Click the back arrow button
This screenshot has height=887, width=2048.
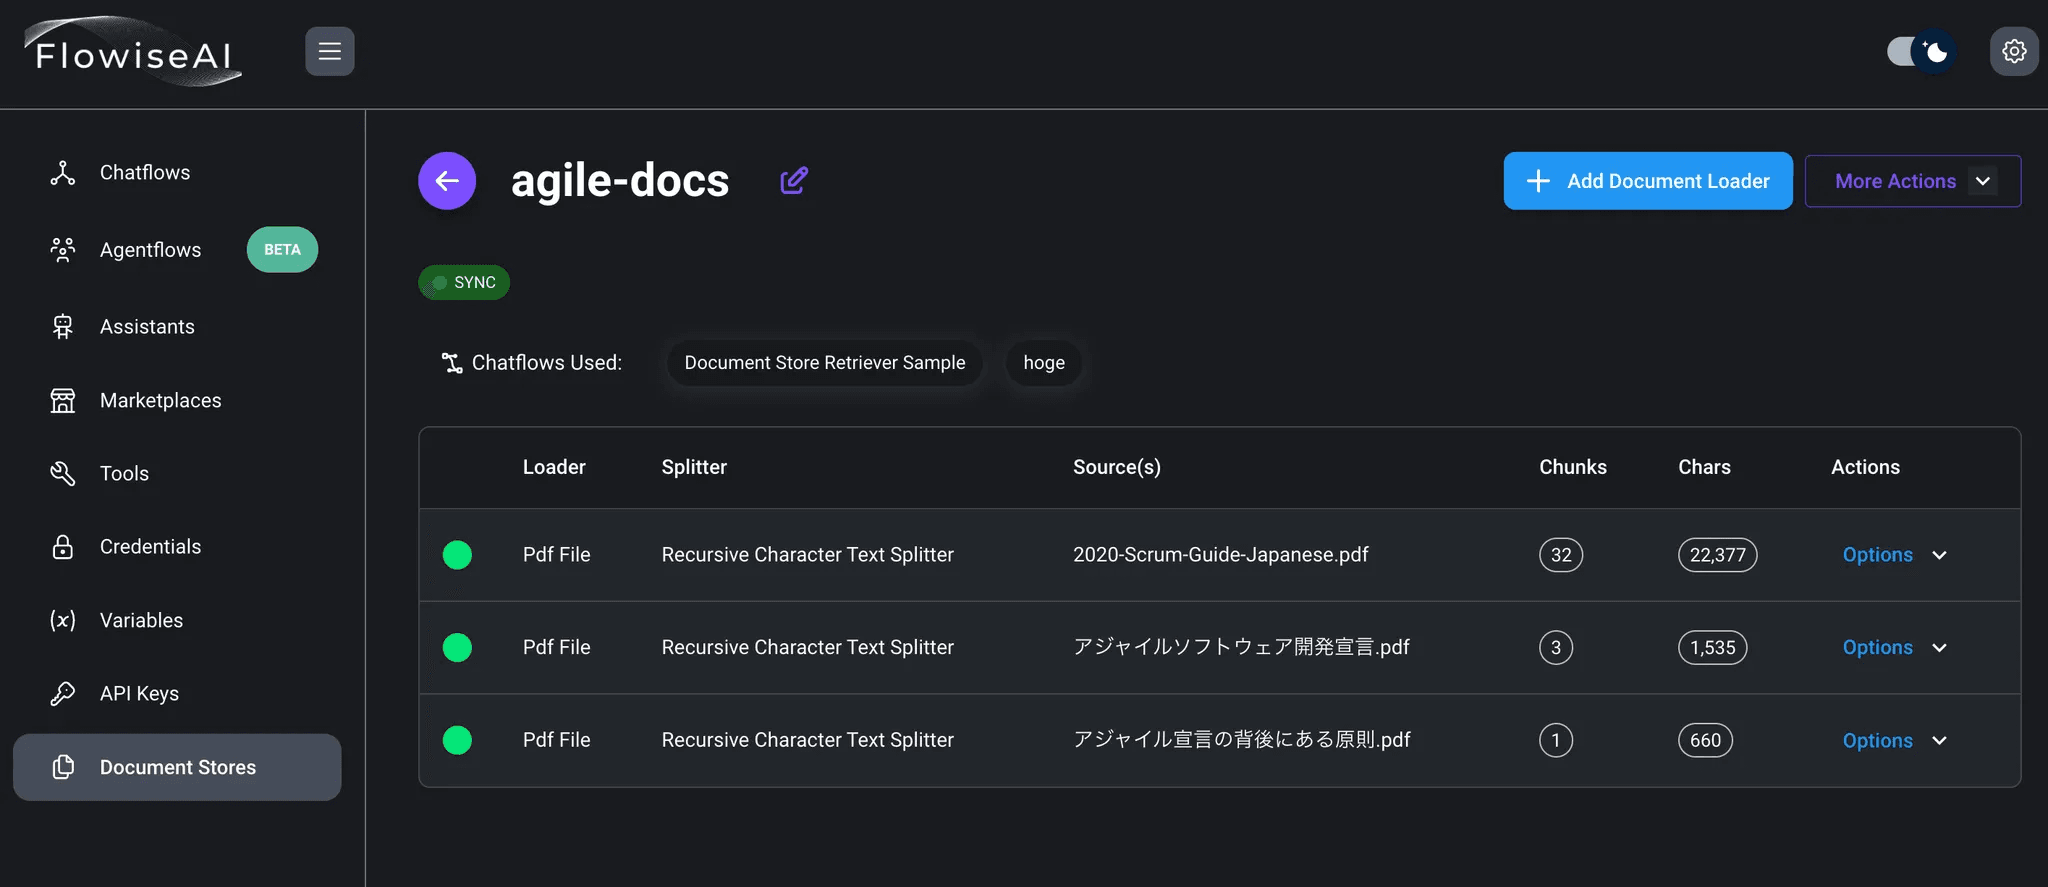[447, 181]
